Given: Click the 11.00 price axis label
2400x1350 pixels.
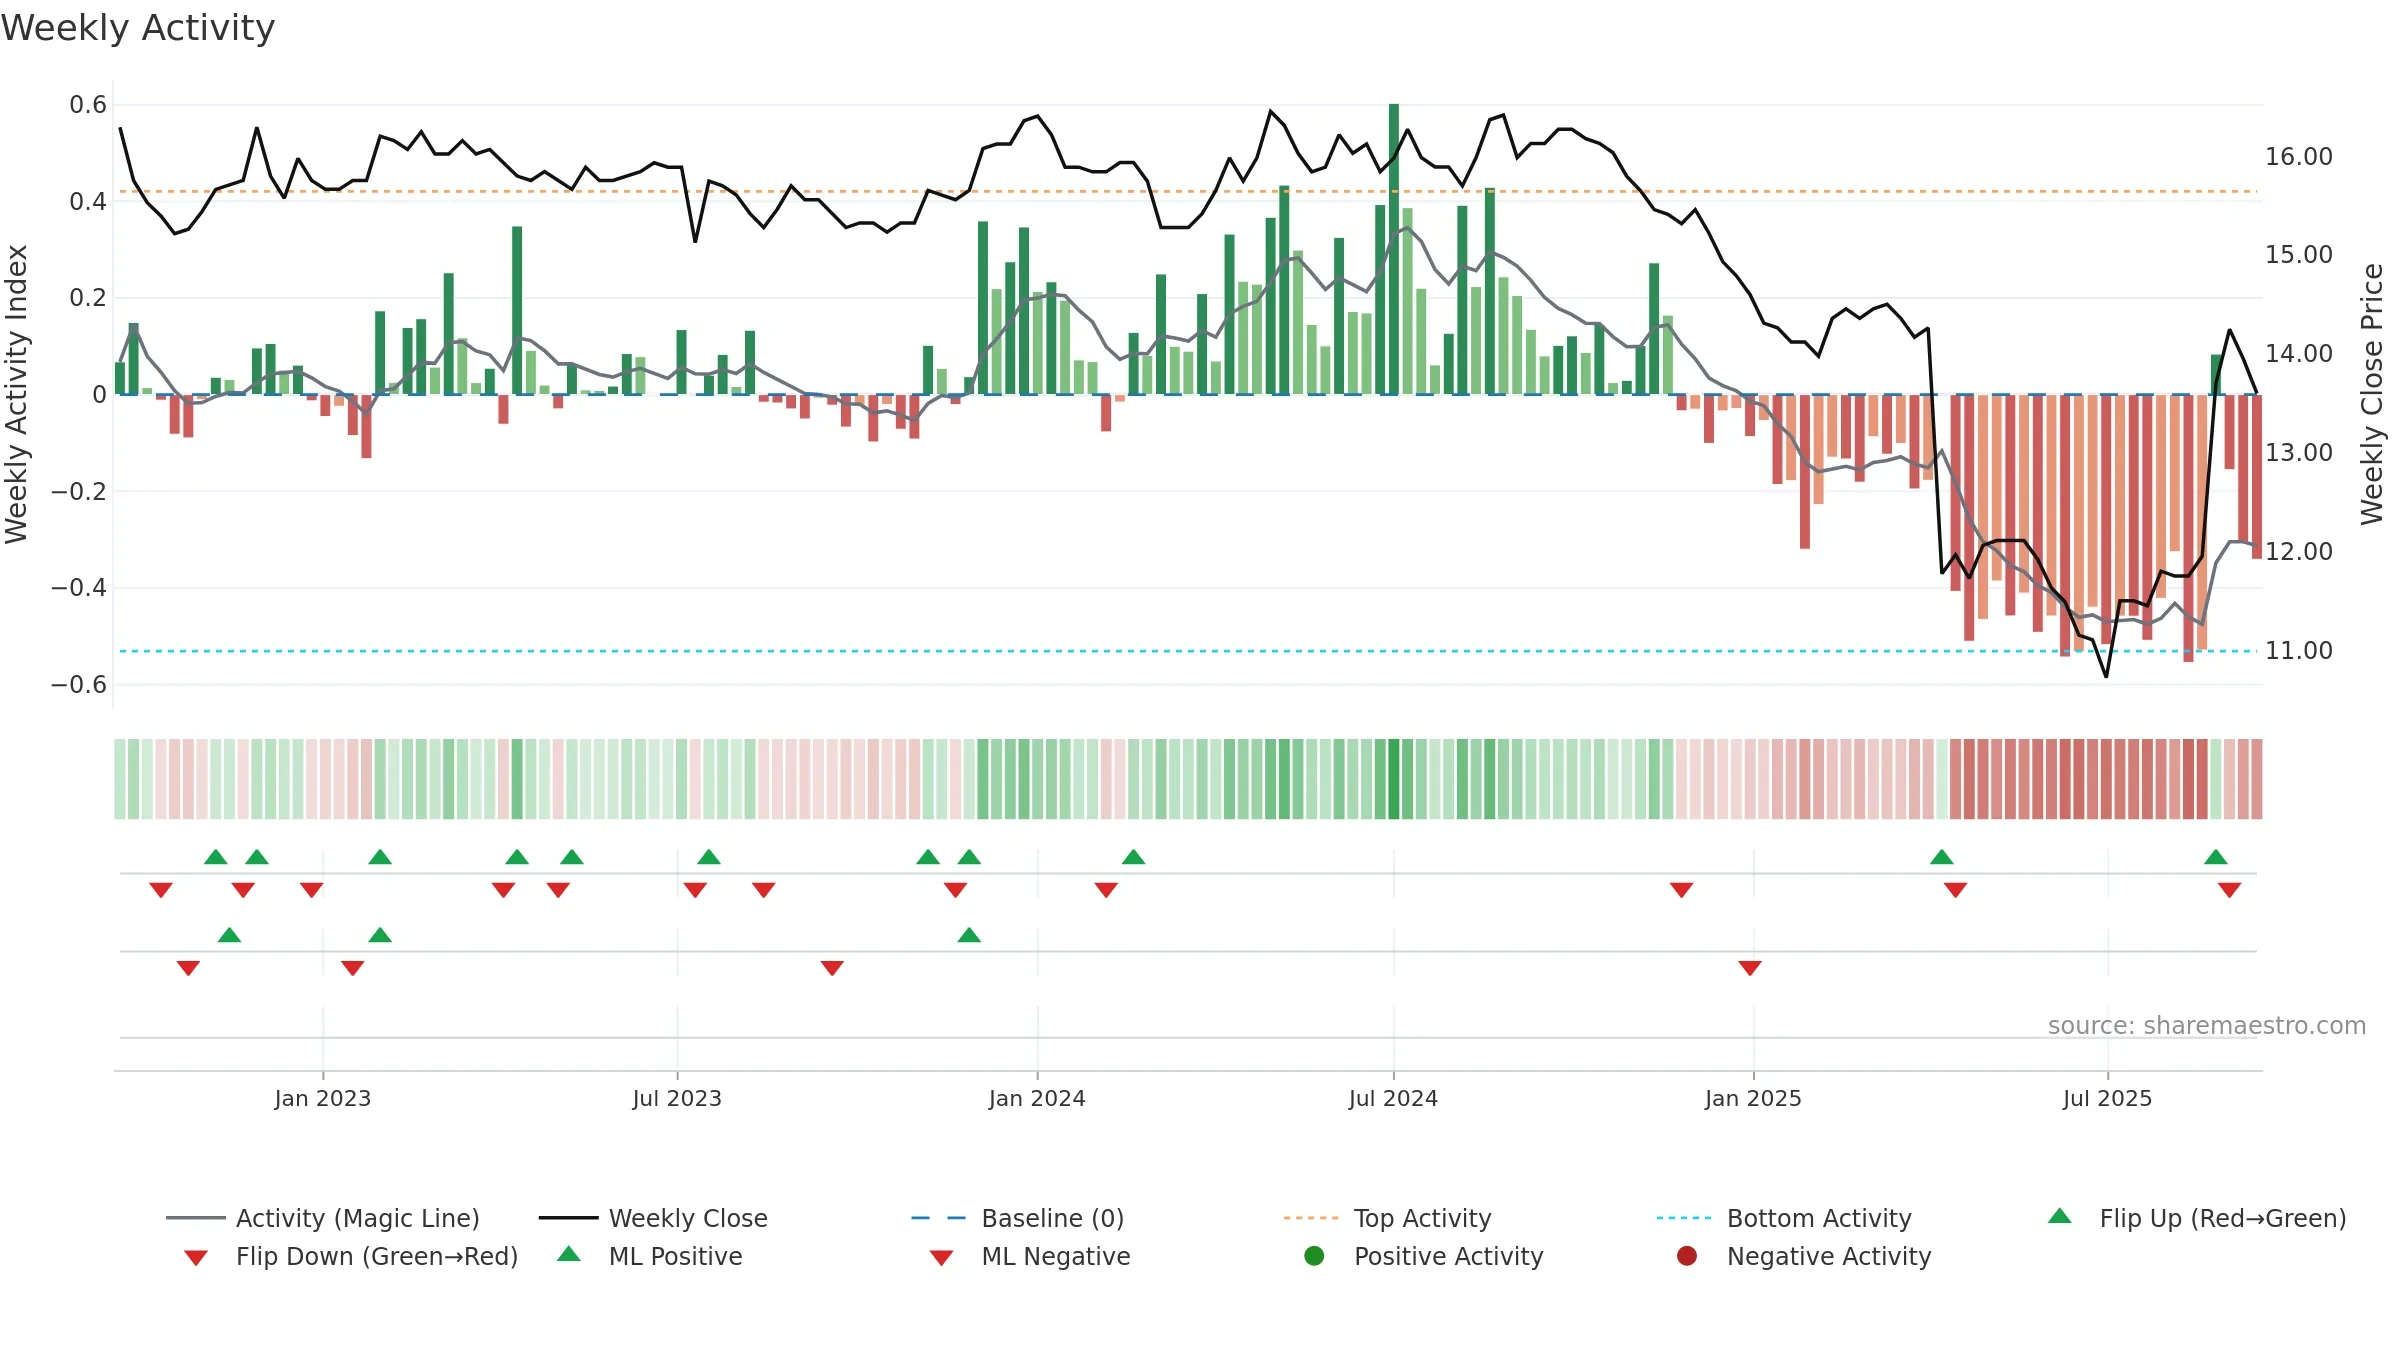Looking at the screenshot, I should tap(2299, 651).
